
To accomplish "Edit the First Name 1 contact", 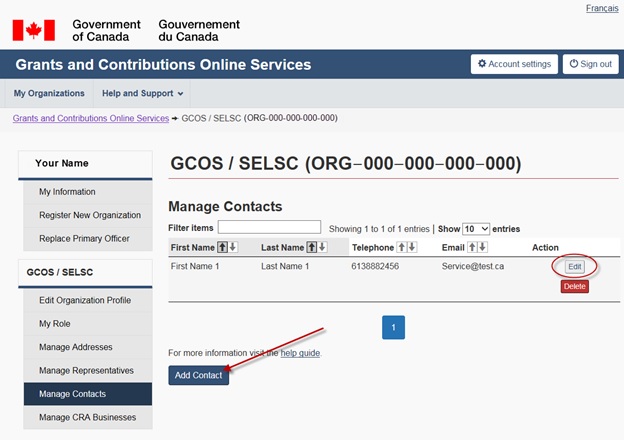I will 574,267.
